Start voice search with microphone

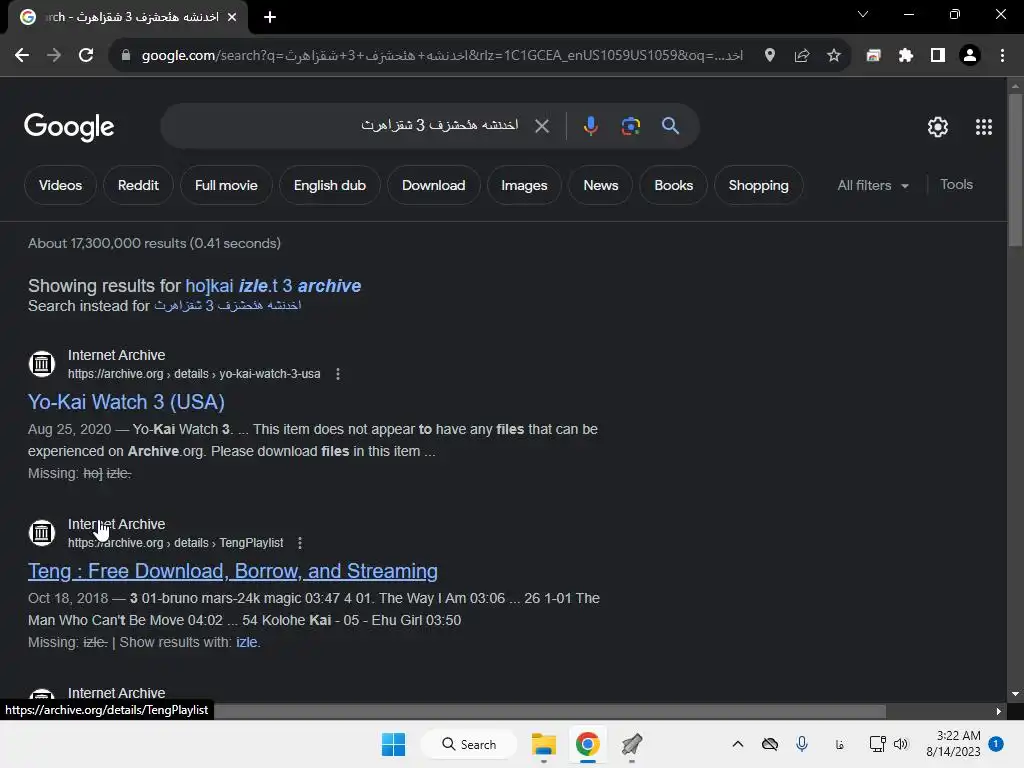click(x=590, y=125)
